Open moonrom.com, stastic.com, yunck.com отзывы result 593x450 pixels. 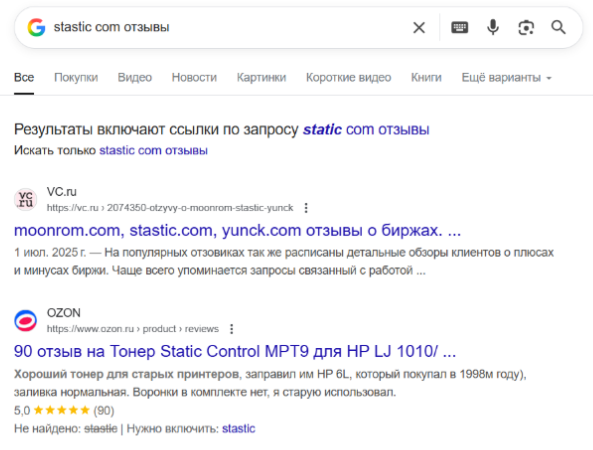[238, 230]
